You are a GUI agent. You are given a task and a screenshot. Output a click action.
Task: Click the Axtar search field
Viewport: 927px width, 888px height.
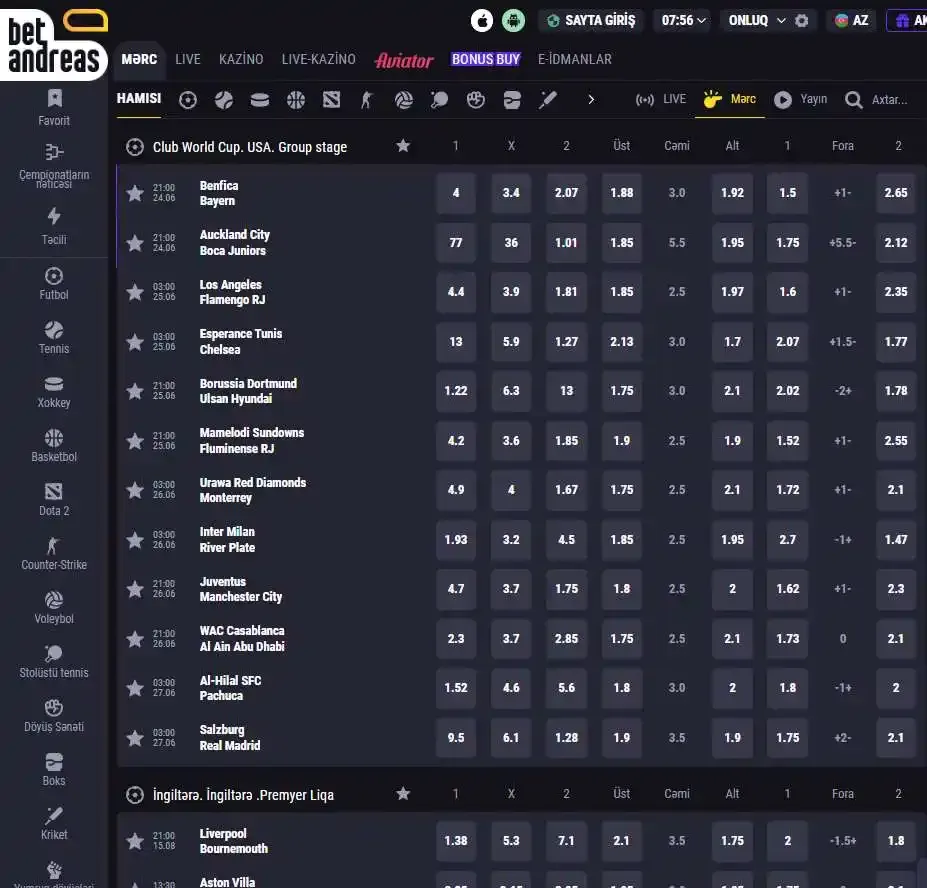point(878,99)
